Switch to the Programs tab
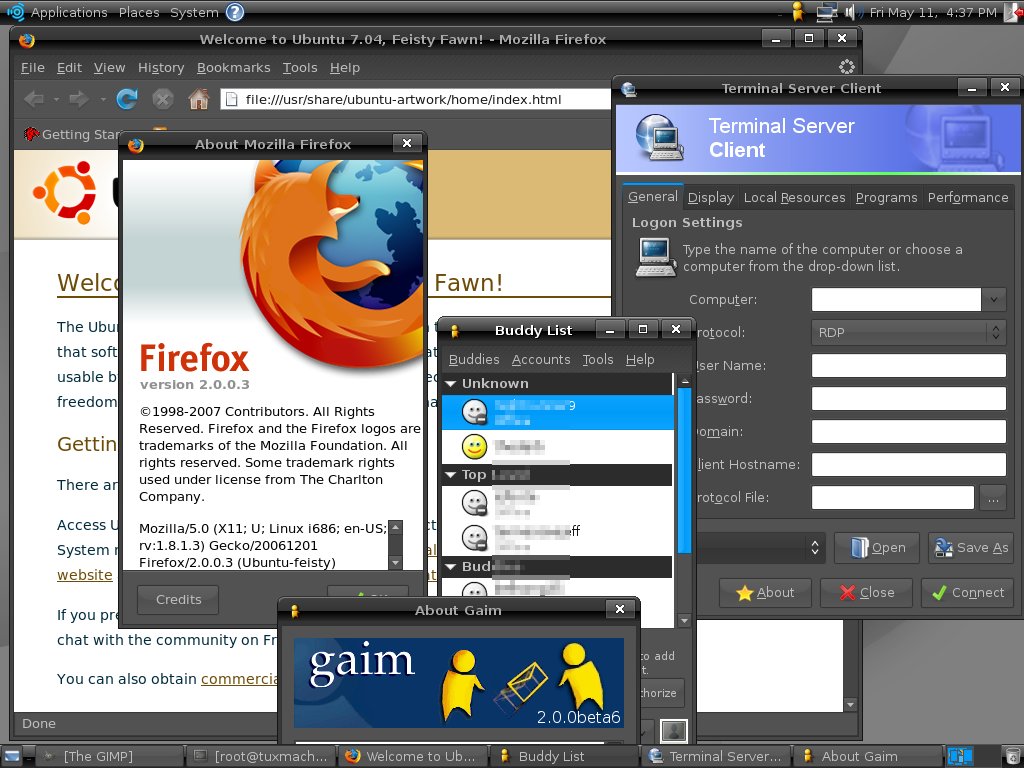This screenshot has width=1024, height=768. [886, 197]
